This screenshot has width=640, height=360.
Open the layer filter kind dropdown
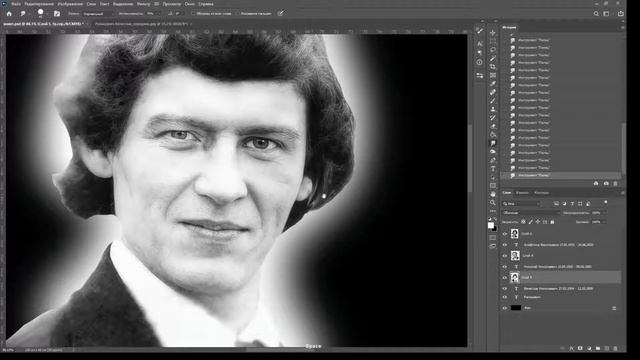[x=522, y=203]
